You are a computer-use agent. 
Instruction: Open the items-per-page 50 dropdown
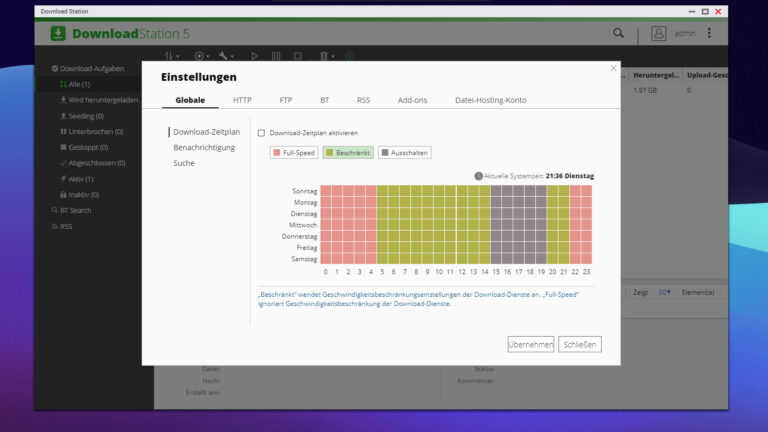tap(664, 292)
